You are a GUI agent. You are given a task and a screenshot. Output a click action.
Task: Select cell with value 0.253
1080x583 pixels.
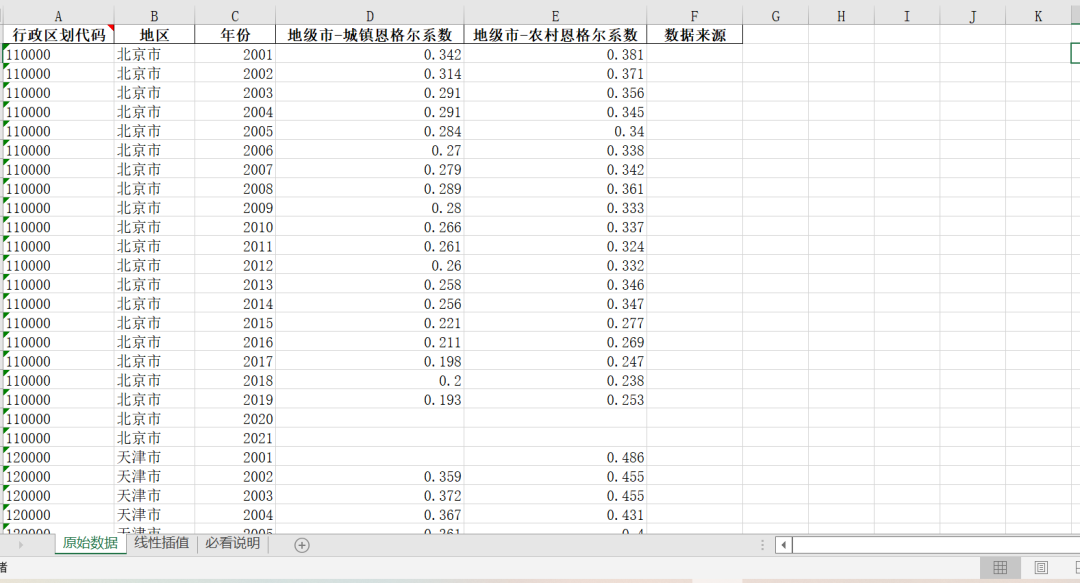[555, 400]
